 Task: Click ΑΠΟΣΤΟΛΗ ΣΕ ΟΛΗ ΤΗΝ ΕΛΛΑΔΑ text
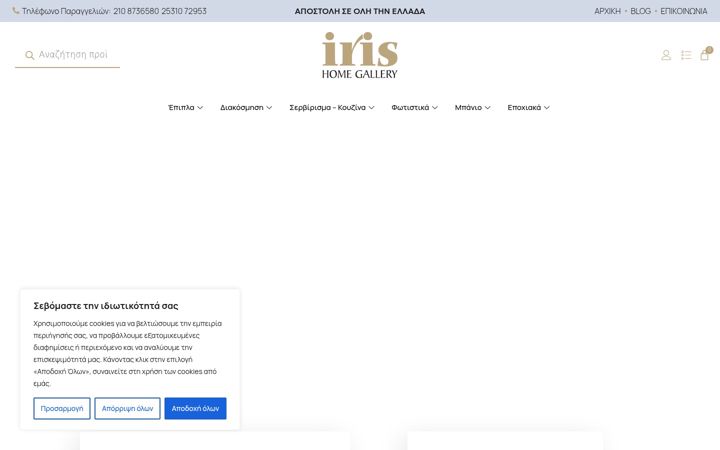(x=360, y=11)
